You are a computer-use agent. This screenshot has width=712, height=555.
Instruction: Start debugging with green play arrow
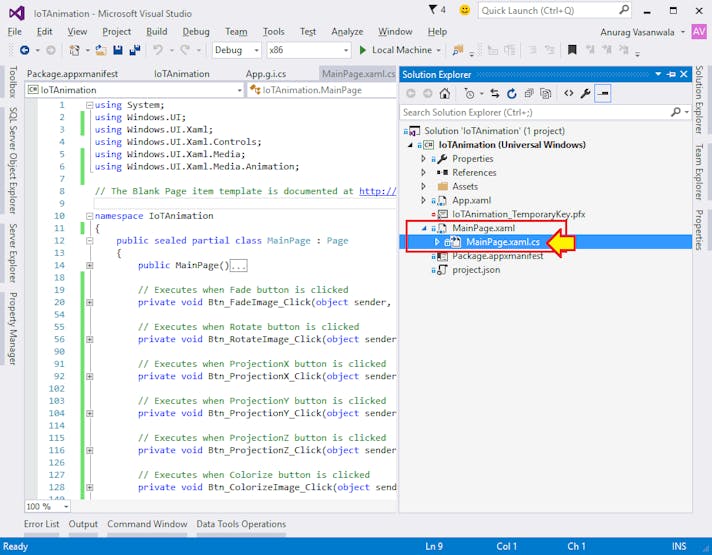[x=362, y=50]
